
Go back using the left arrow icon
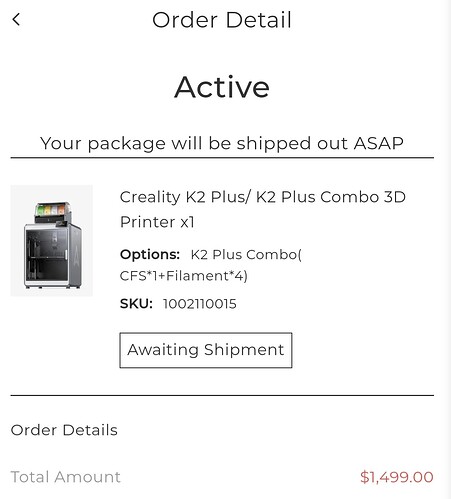(x=16, y=19)
